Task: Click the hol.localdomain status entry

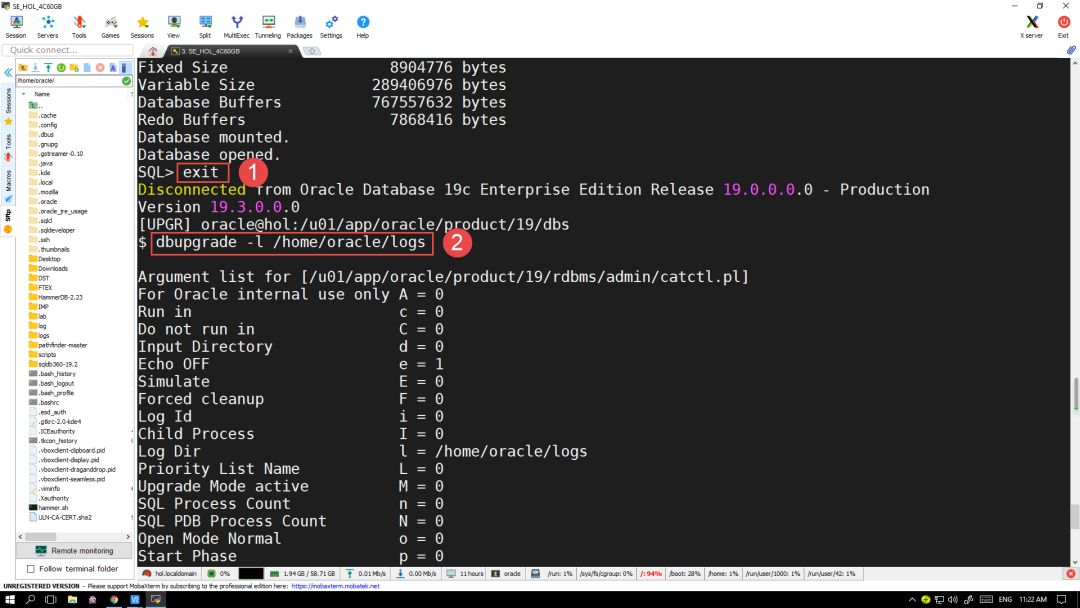Action: pyautogui.click(x=170, y=574)
